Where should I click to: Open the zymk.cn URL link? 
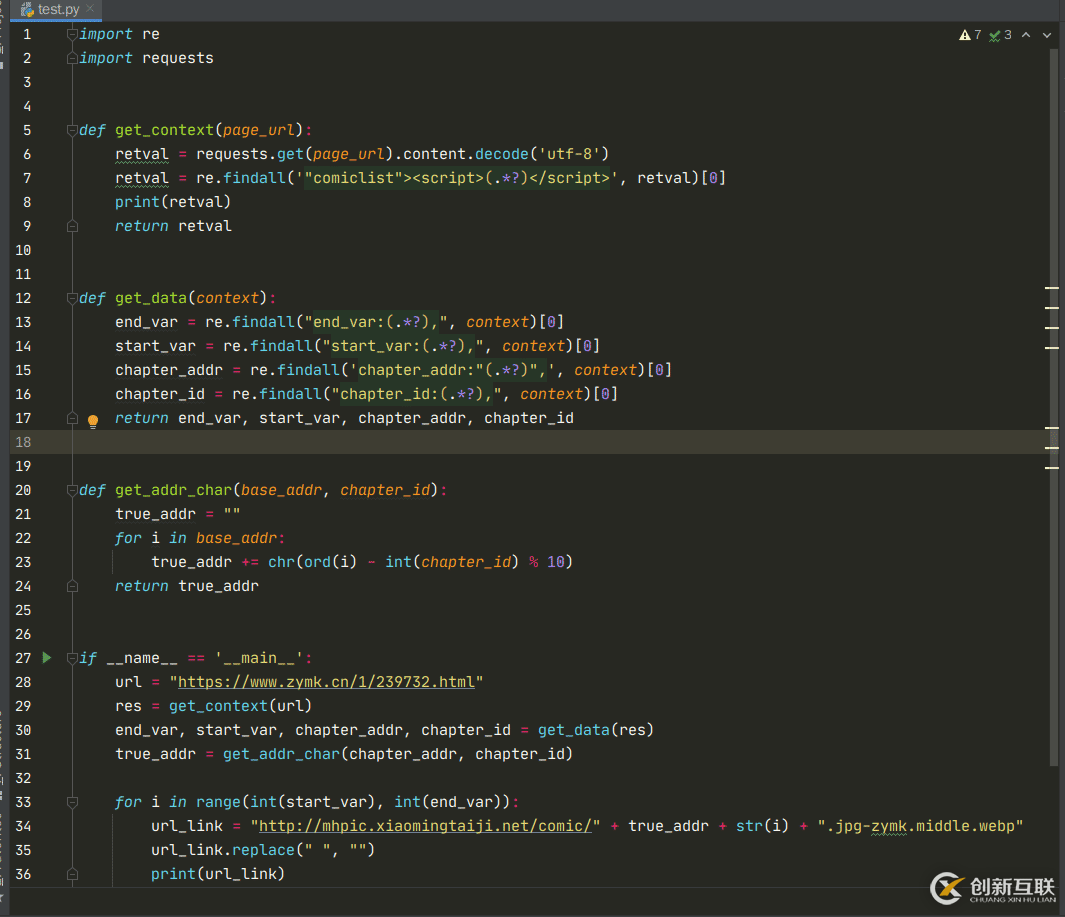click(x=326, y=682)
